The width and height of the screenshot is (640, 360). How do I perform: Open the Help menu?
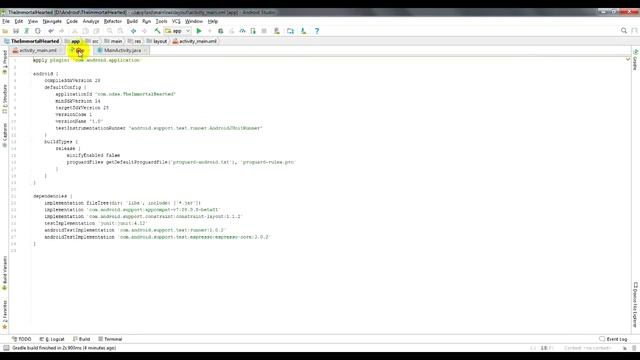(213, 21)
